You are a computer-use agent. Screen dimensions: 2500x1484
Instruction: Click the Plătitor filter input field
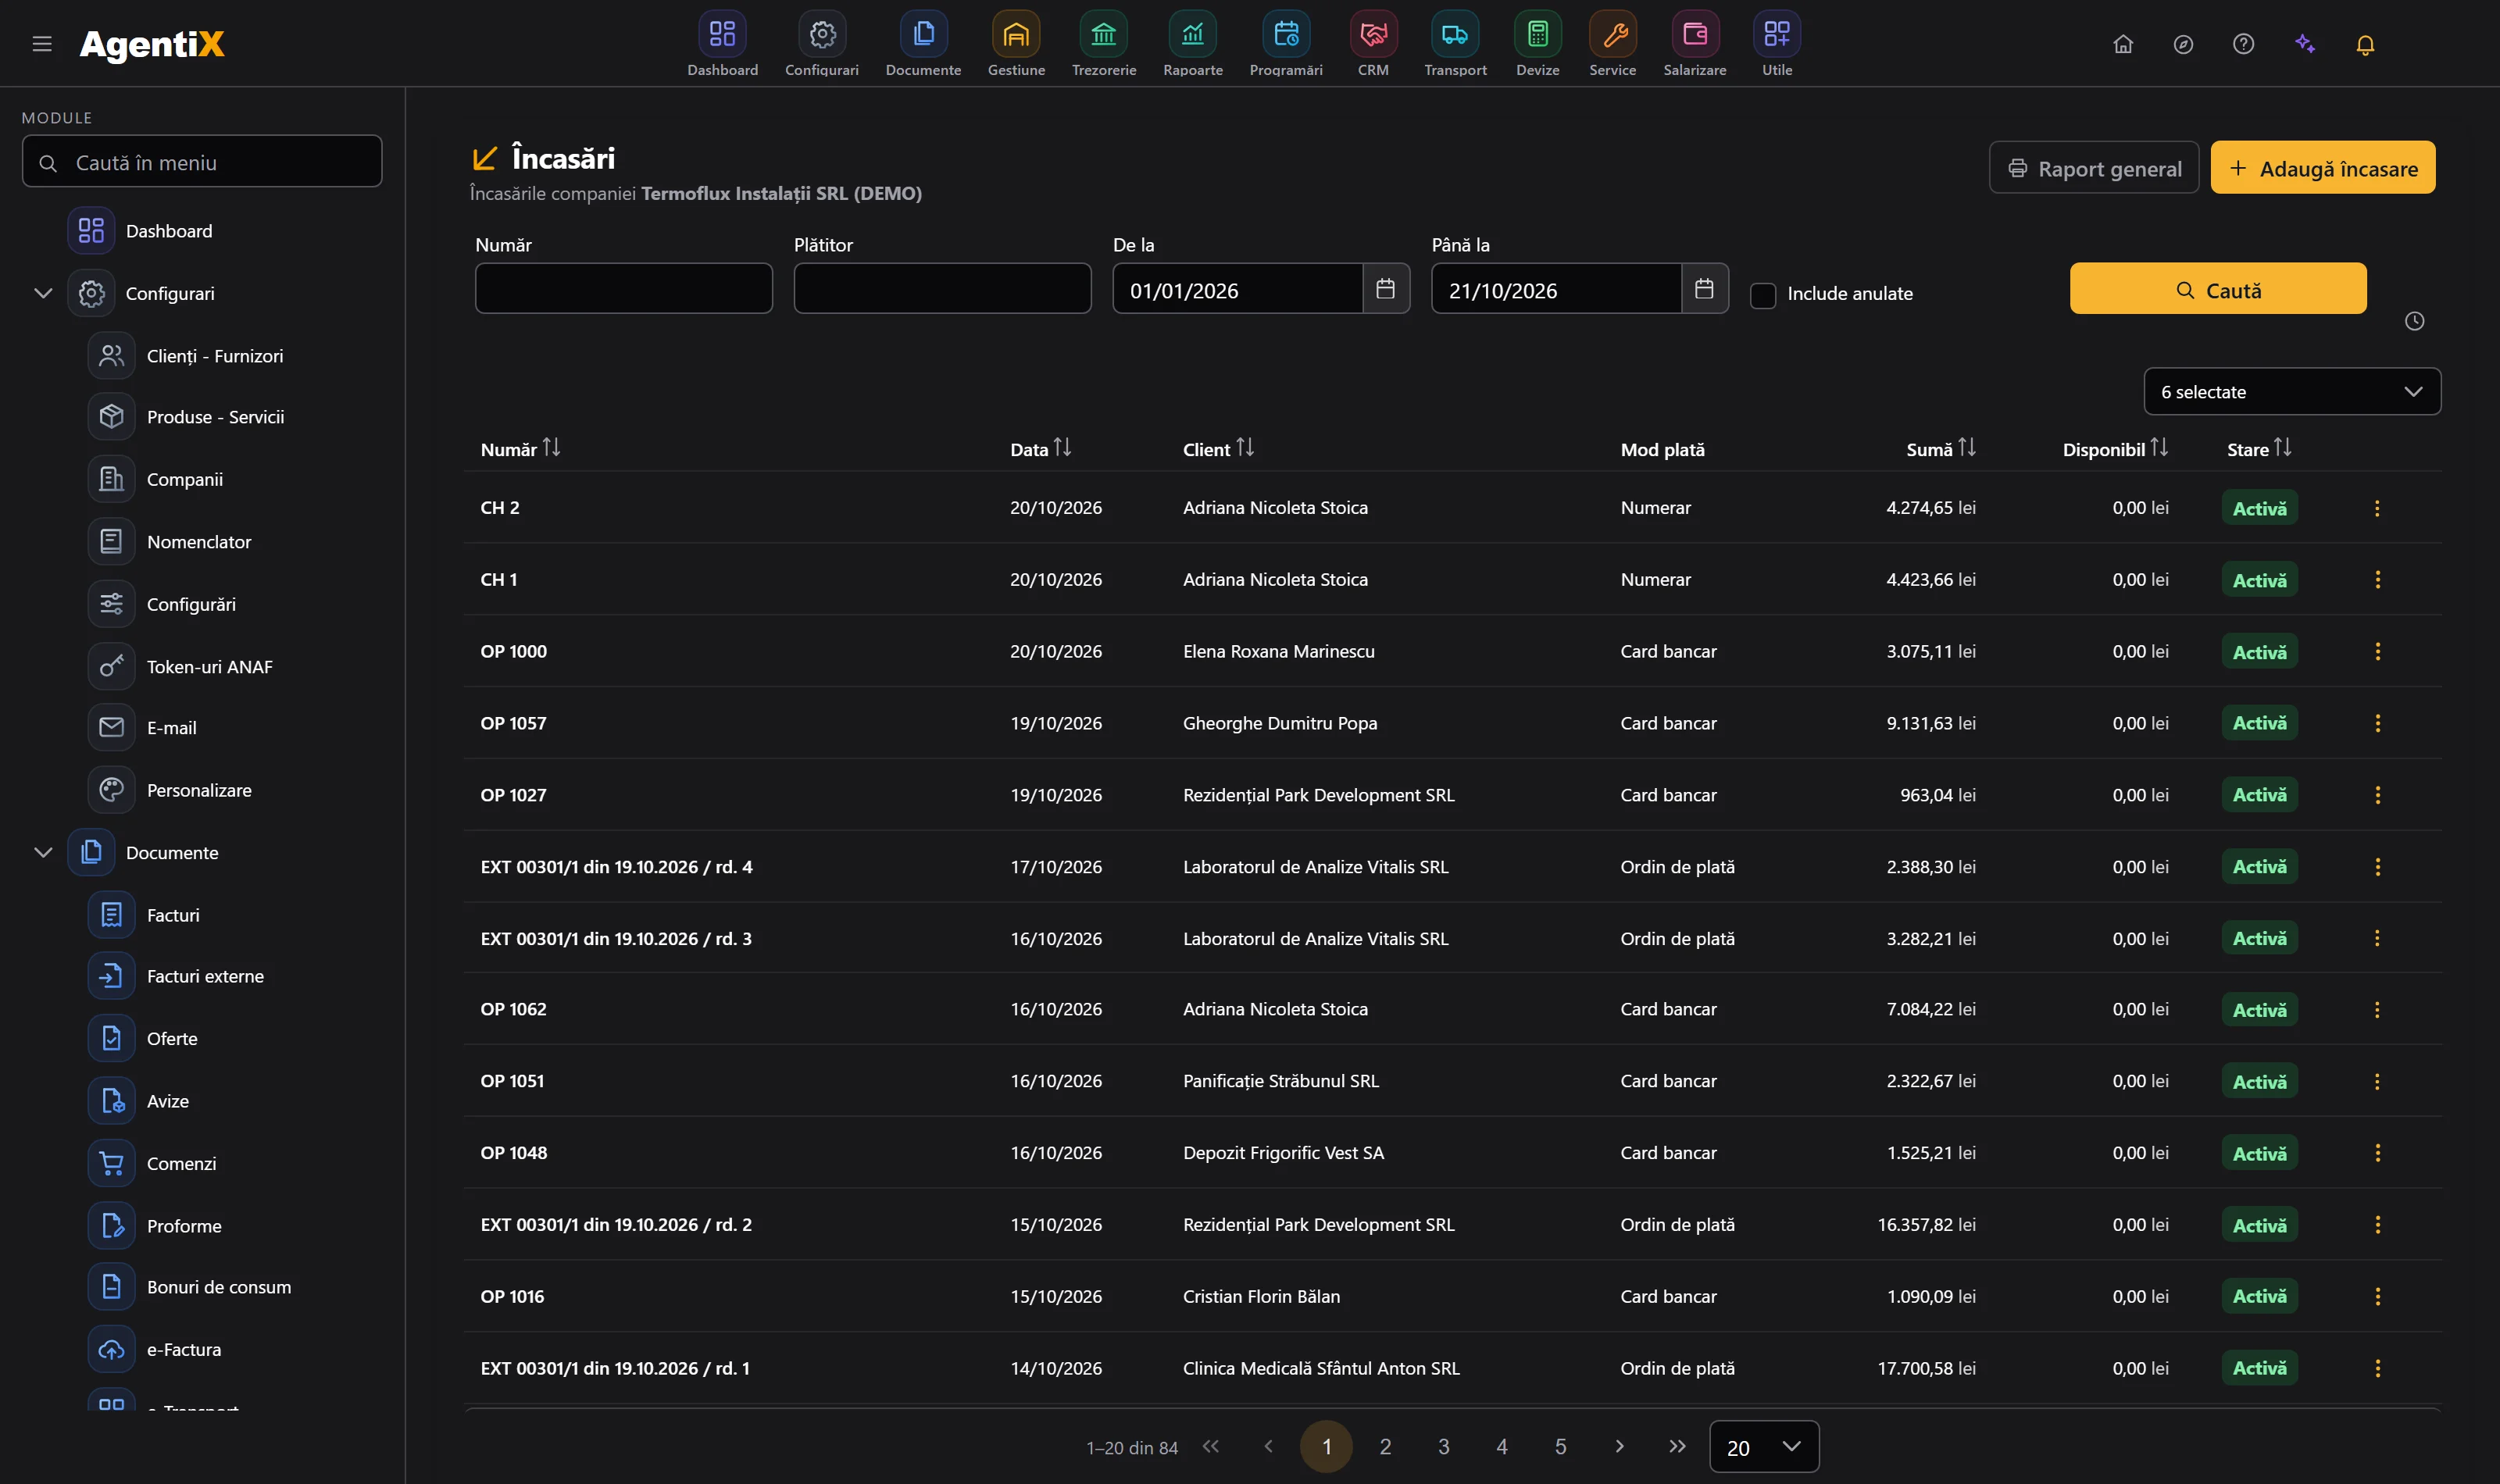click(942, 289)
